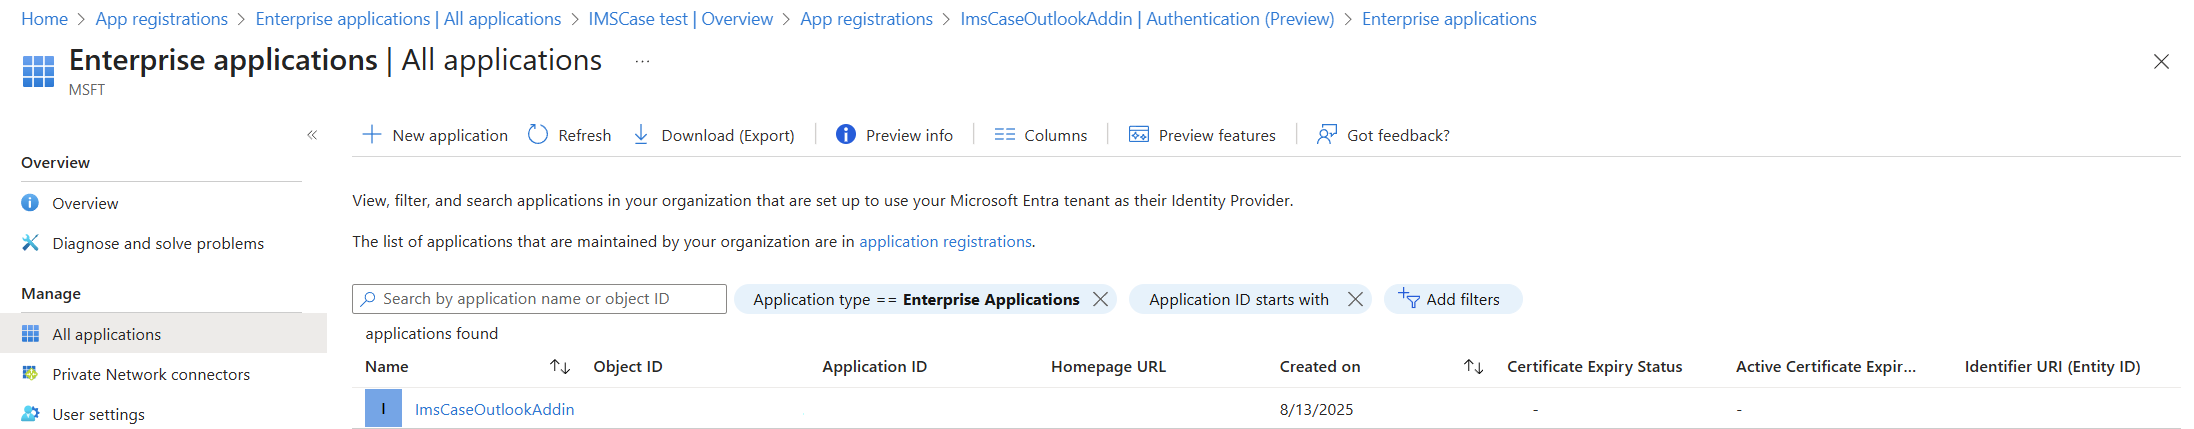Viewport: 2194px width, 429px height.
Task: Click the All applications grid icon in sidebar
Action: coord(31,334)
